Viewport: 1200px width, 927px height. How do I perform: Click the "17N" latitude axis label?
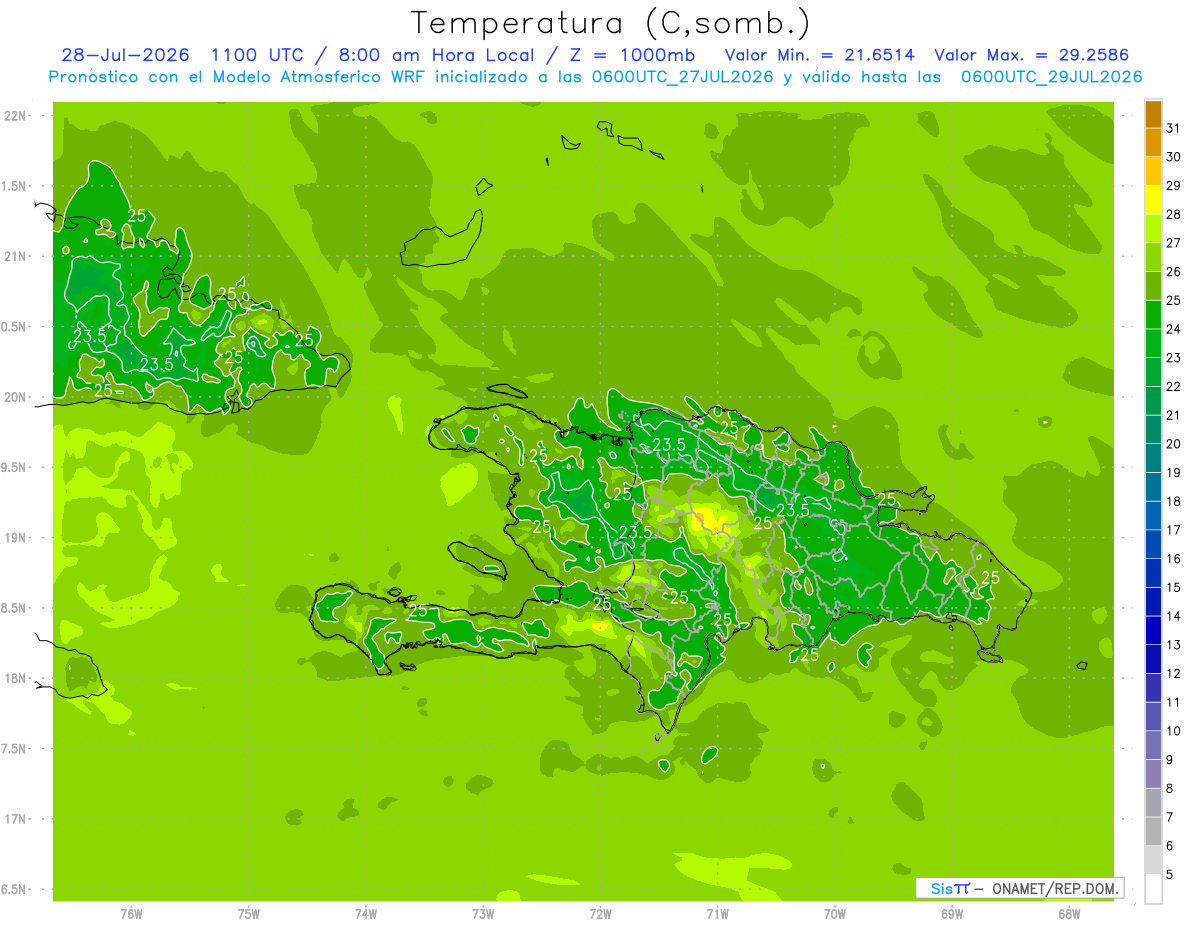coord(17,819)
